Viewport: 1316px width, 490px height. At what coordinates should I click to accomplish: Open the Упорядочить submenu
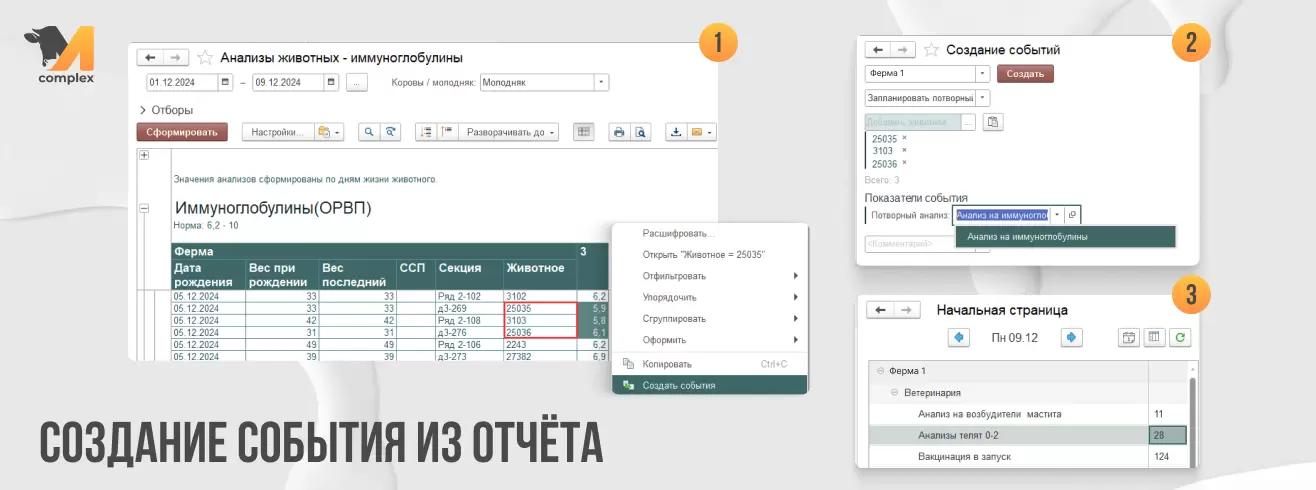[710, 297]
